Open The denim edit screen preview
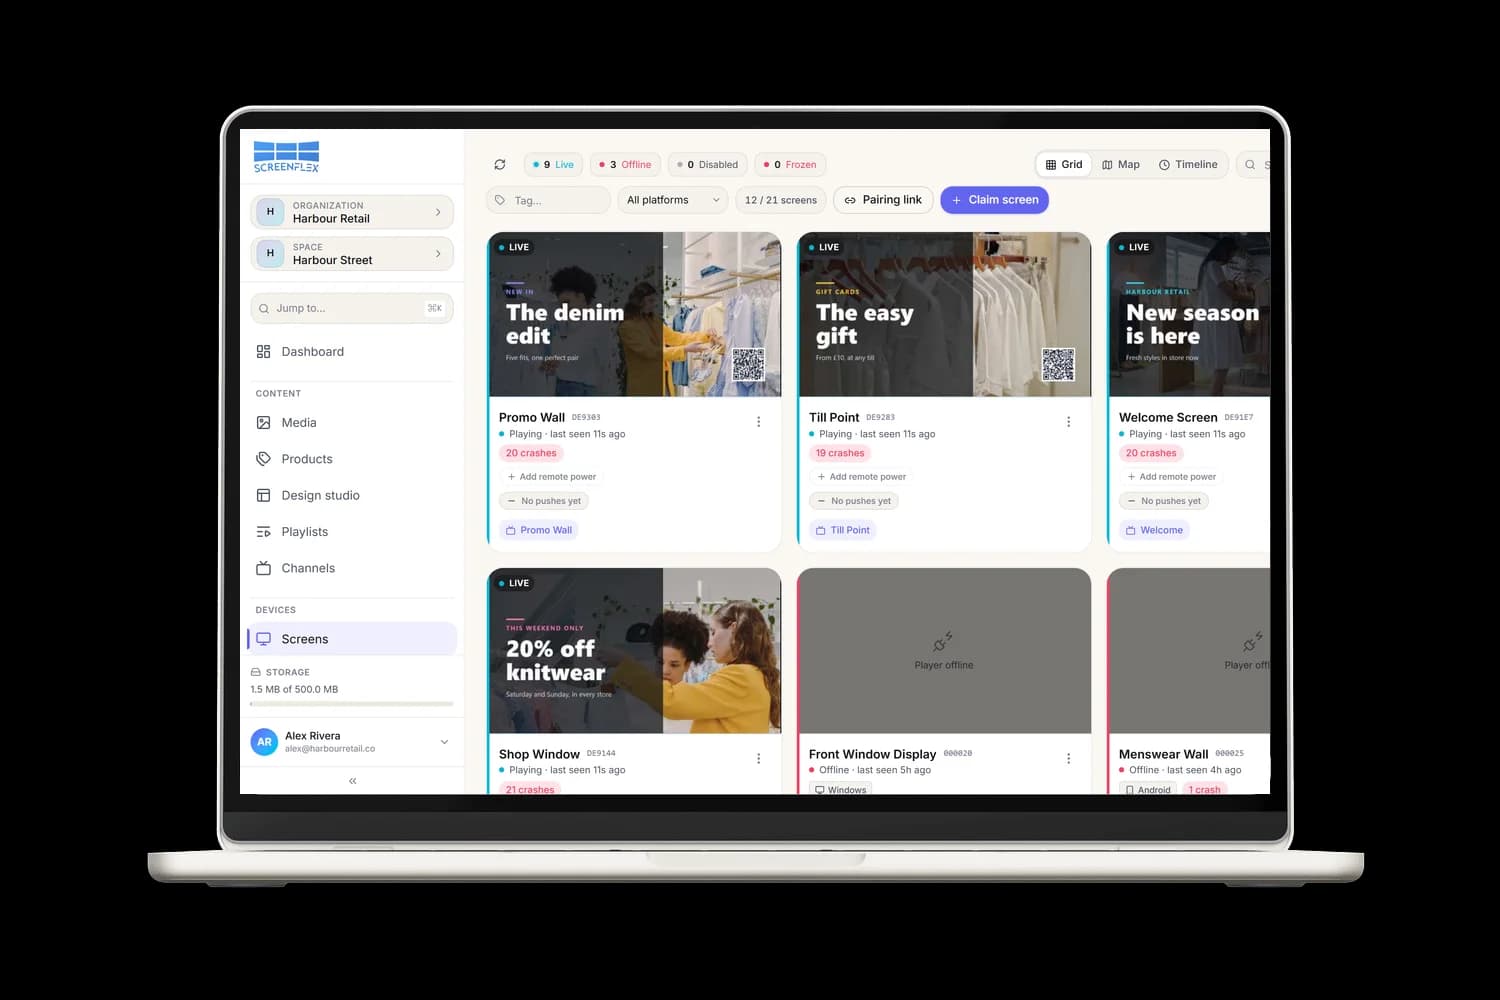Image resolution: width=1500 pixels, height=1000 pixels. [635, 315]
